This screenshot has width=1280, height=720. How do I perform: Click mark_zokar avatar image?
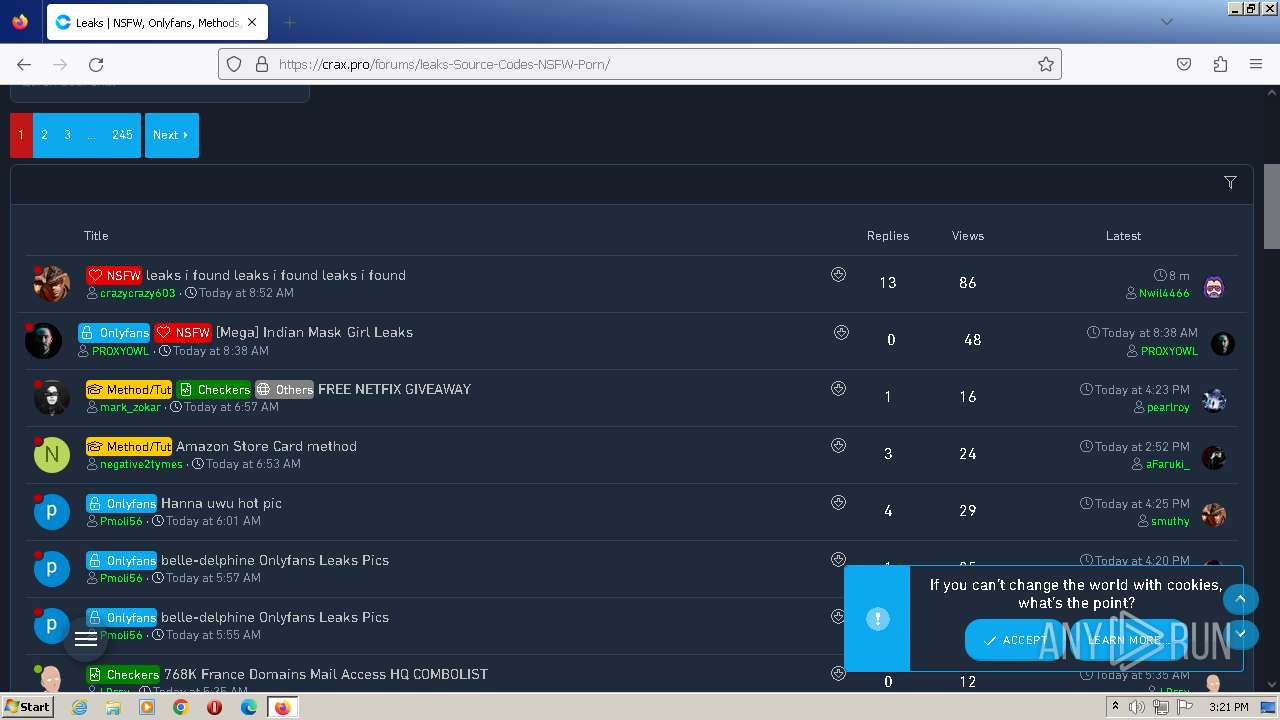pyautogui.click(x=51, y=398)
